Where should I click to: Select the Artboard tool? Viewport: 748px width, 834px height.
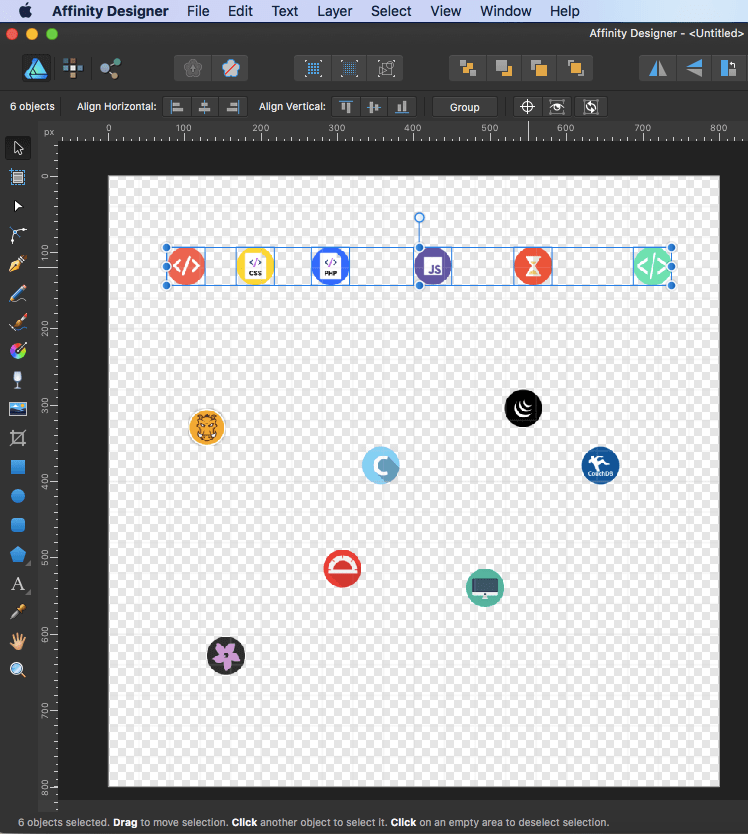(x=18, y=177)
